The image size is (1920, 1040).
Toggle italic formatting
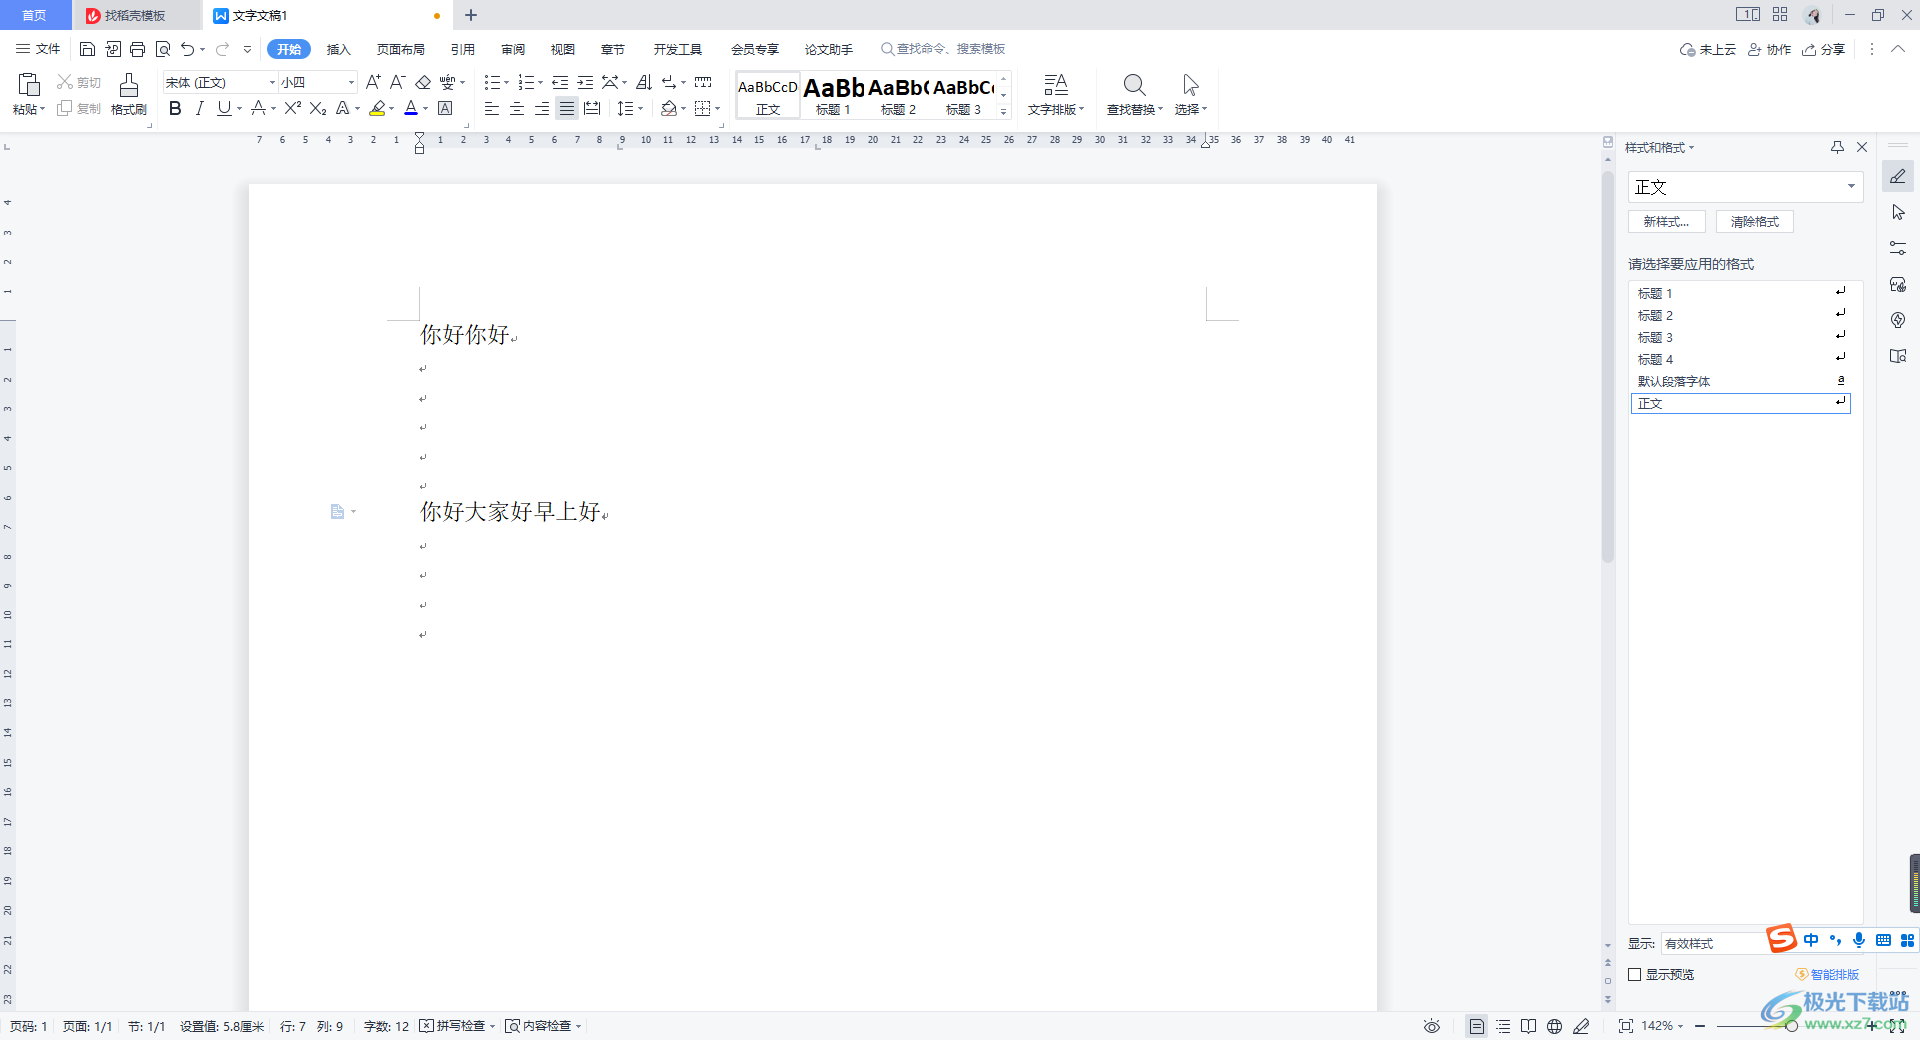coord(199,108)
